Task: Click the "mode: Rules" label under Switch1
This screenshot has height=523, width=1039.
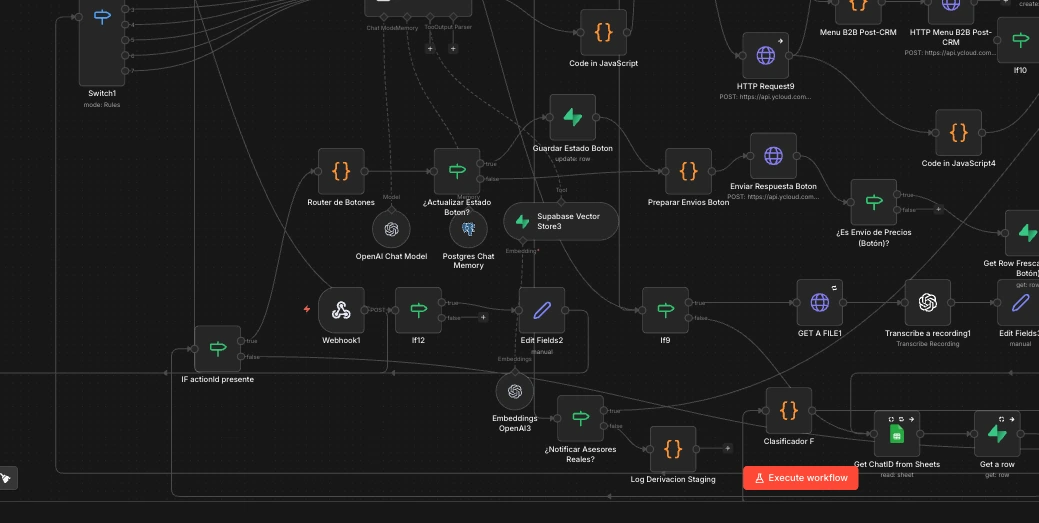Action: [x=102, y=105]
